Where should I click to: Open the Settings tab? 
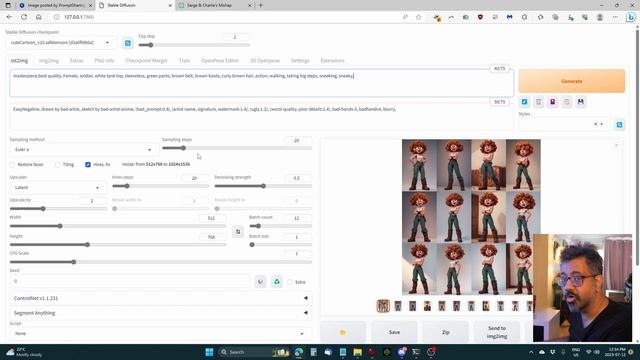point(300,60)
